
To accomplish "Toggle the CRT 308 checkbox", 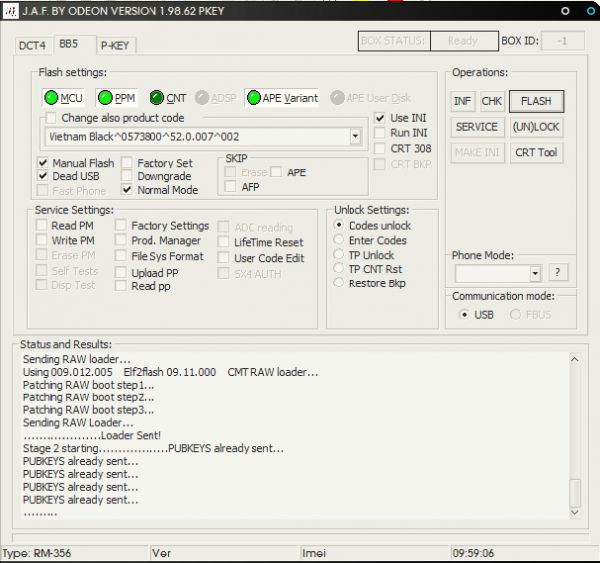I will tap(379, 148).
